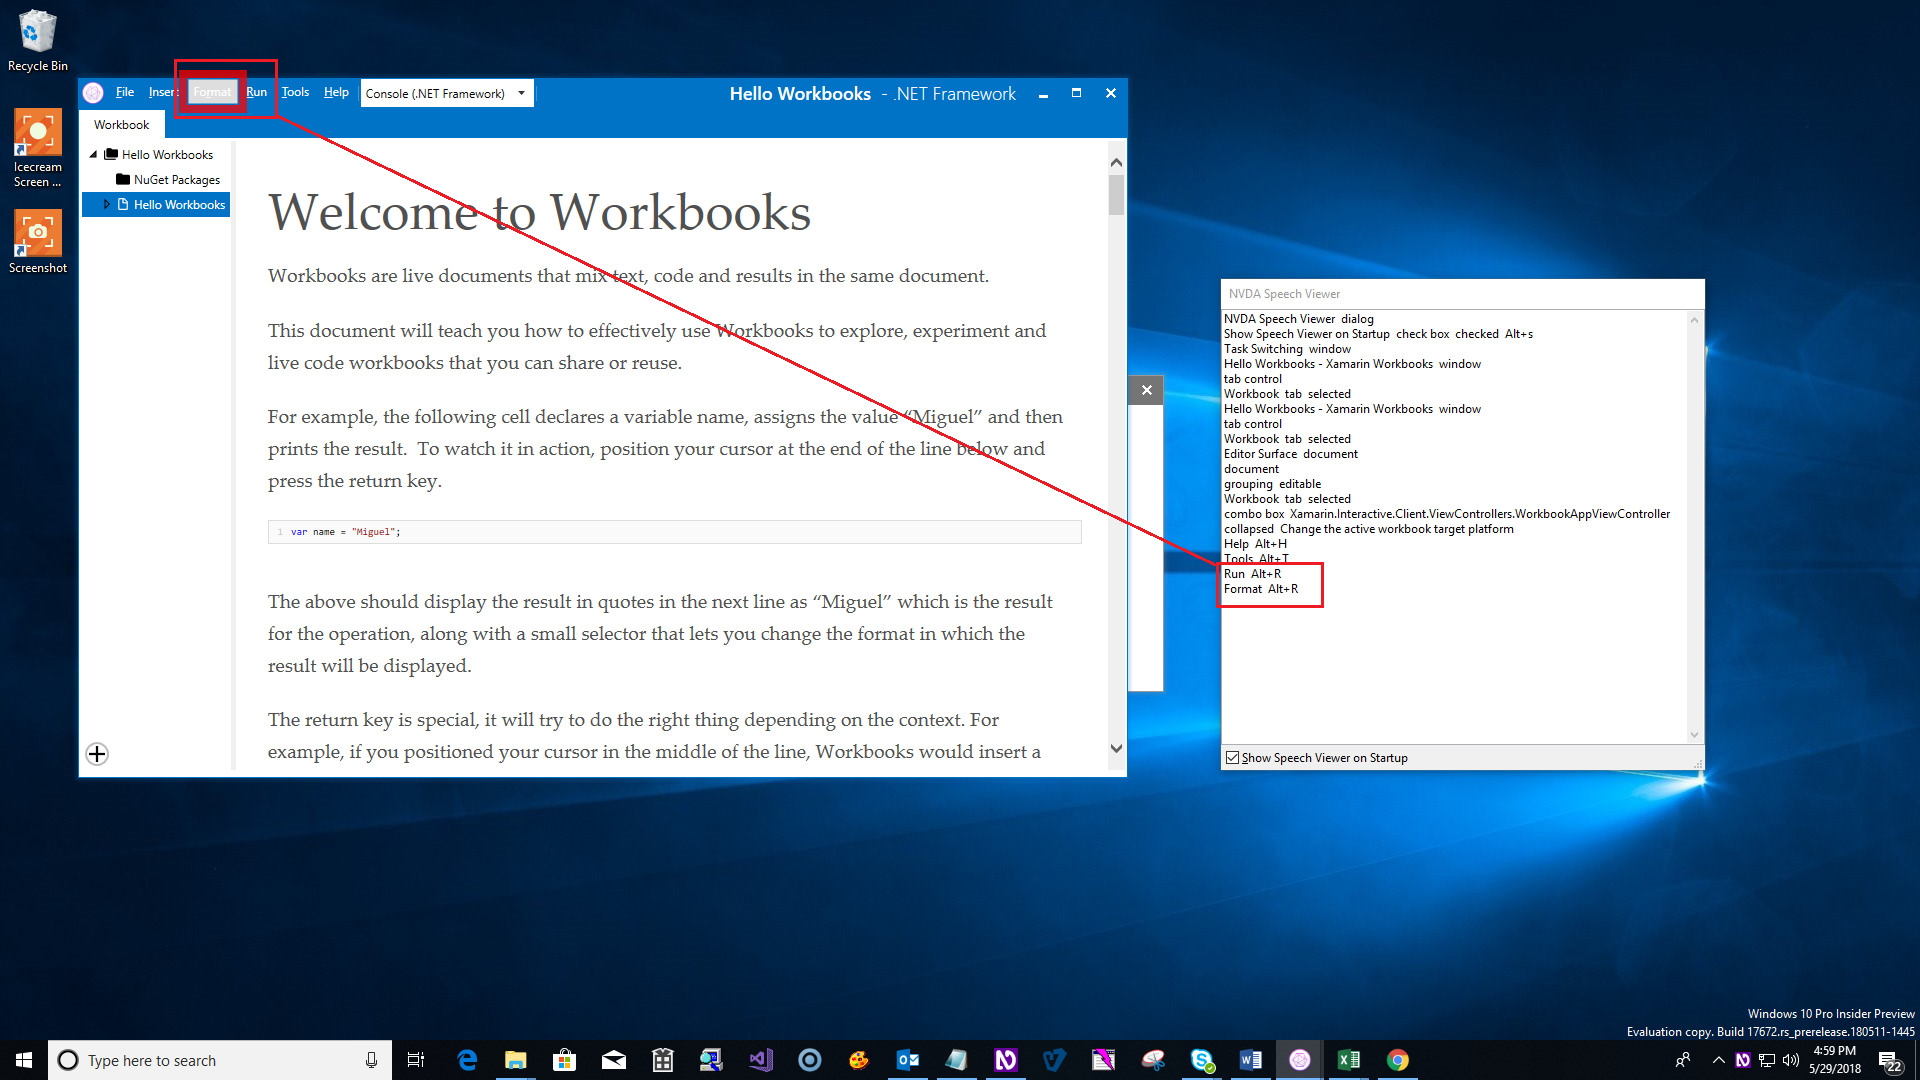
Task: Expand the Hello Workbooks document tree node
Action: click(107, 204)
